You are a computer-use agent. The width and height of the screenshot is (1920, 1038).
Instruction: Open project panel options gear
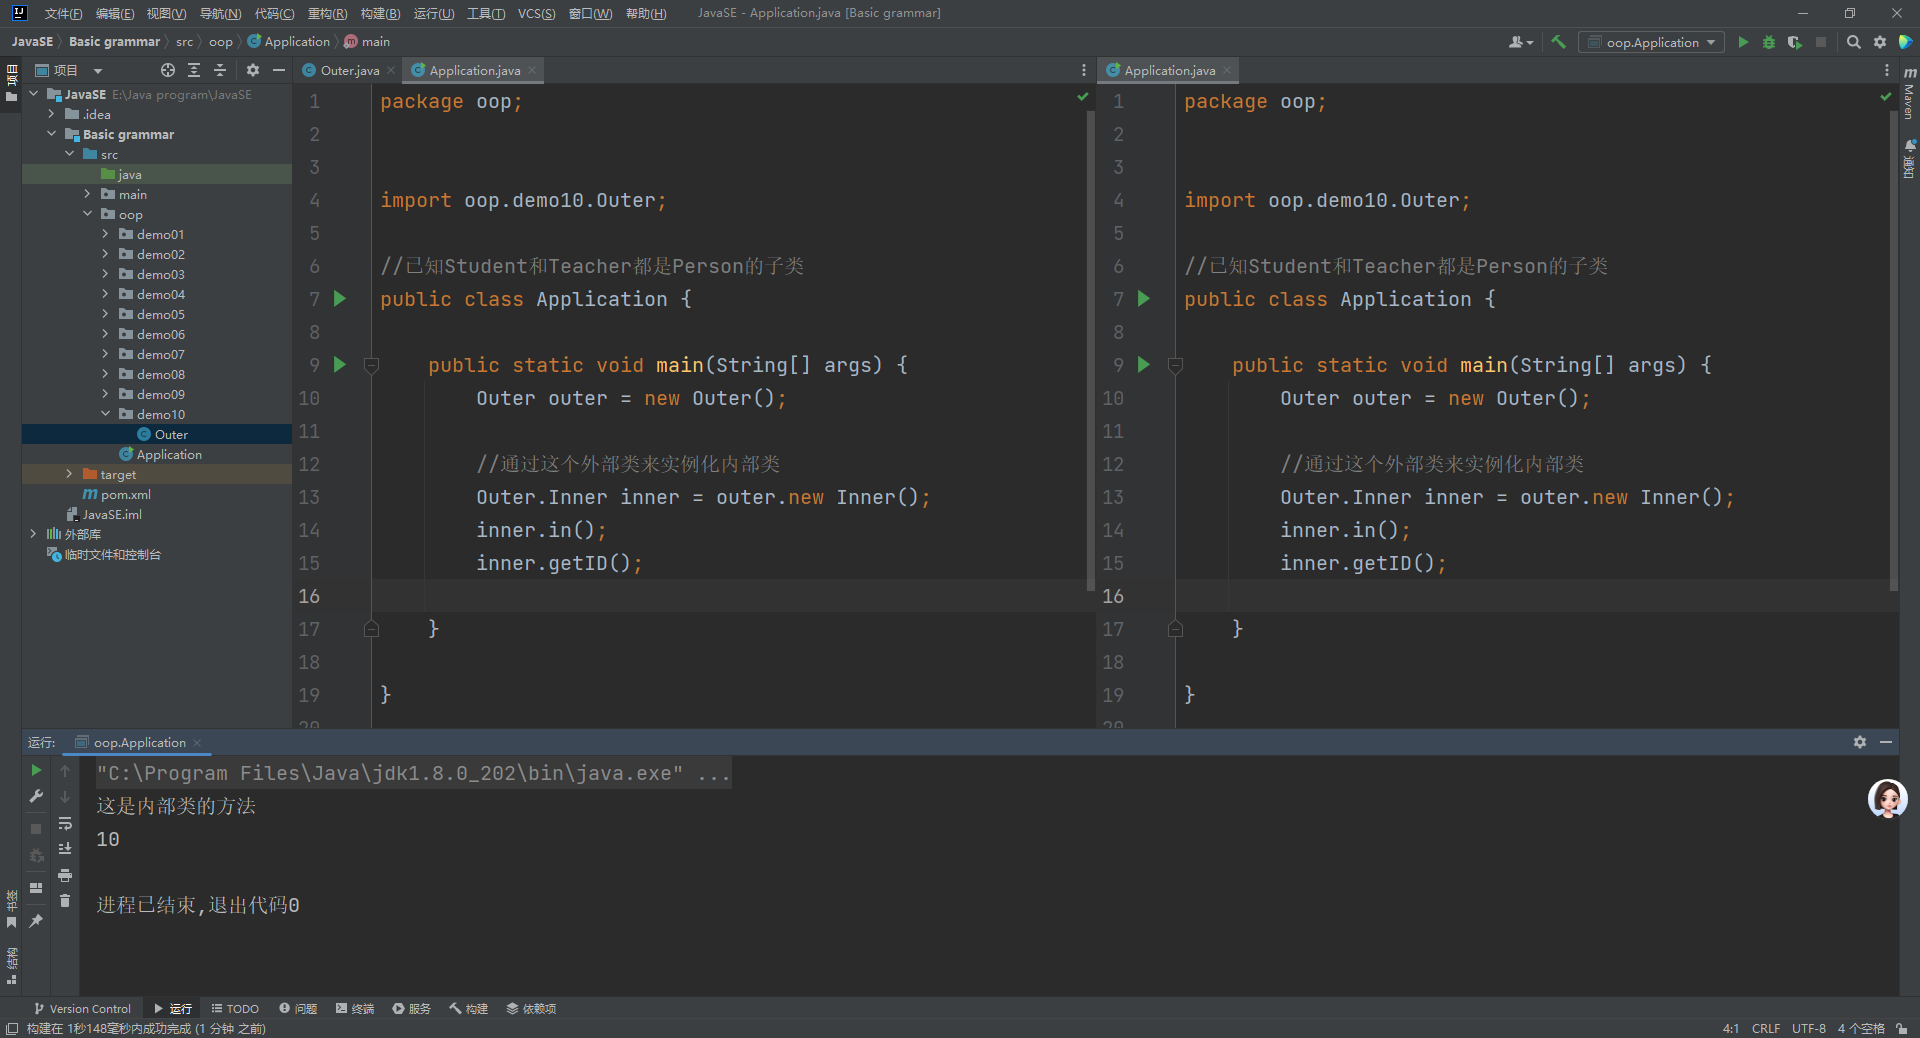[253, 70]
